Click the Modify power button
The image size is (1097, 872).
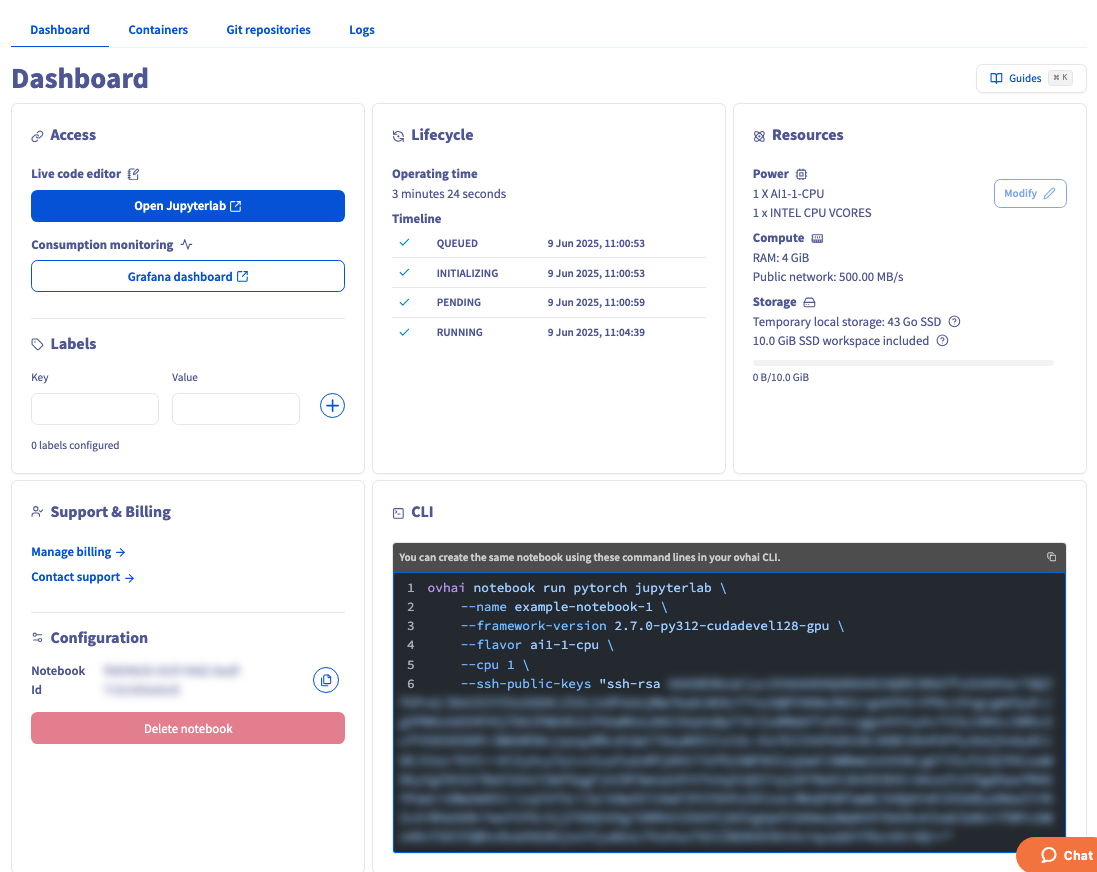click(1030, 194)
